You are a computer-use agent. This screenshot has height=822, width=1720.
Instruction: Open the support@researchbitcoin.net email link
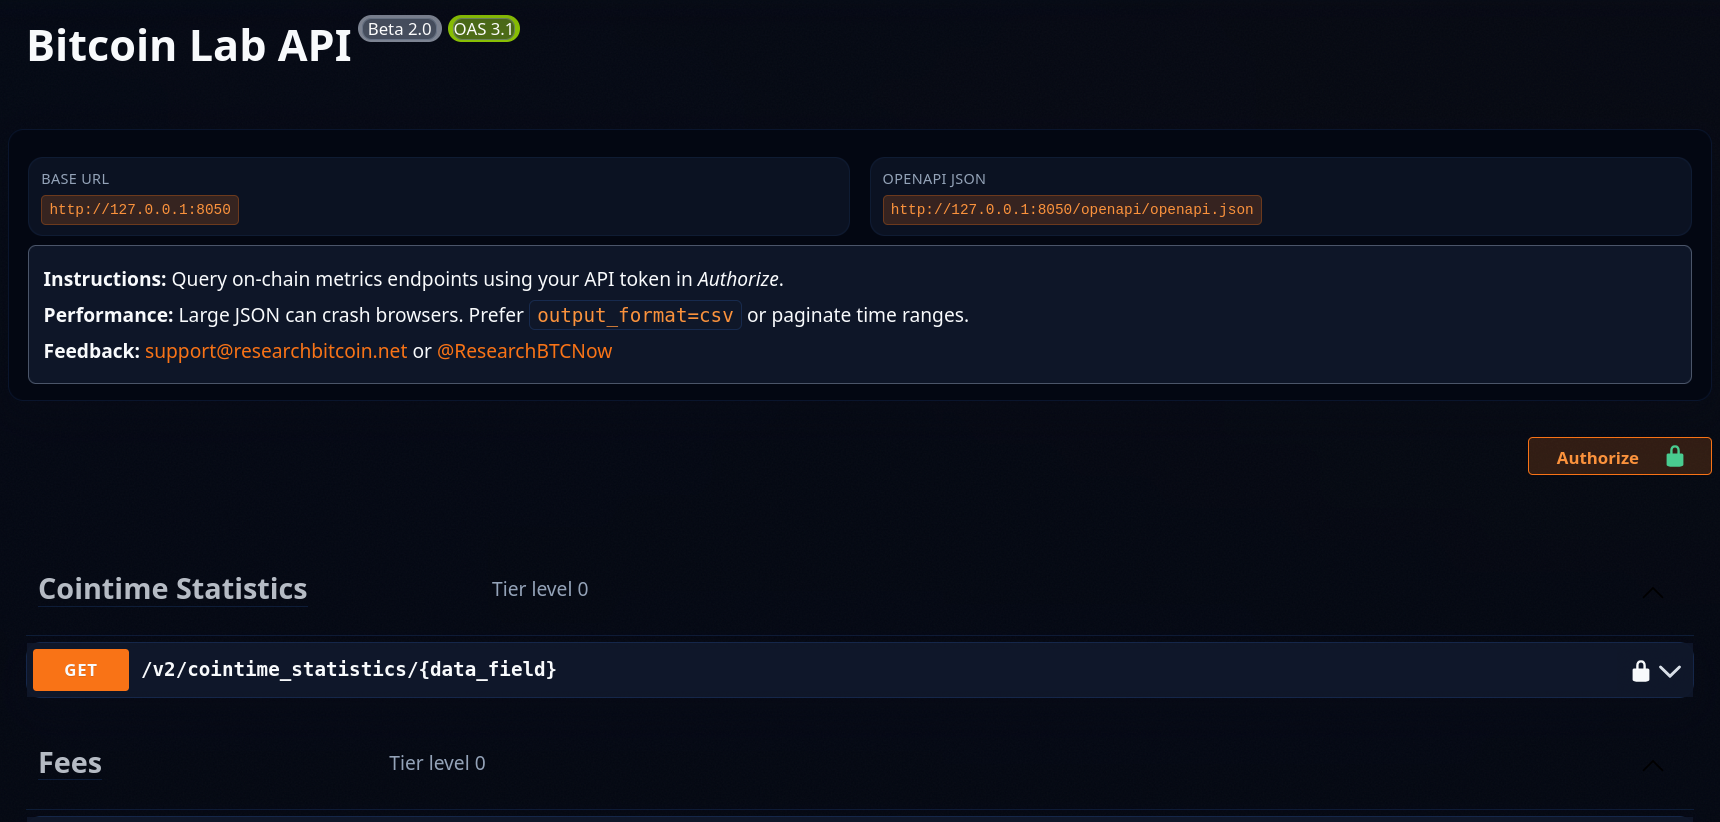276,351
